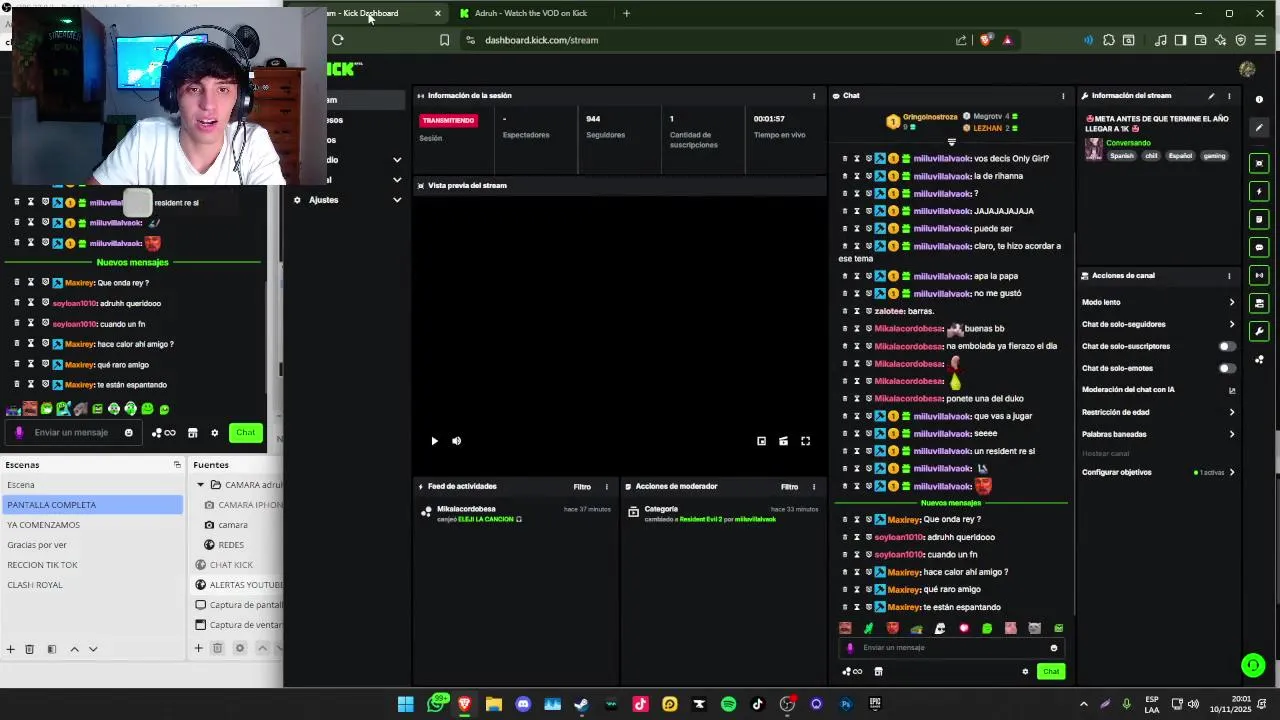Open session information options menu
This screenshot has height=720, width=1280.
coord(813,96)
